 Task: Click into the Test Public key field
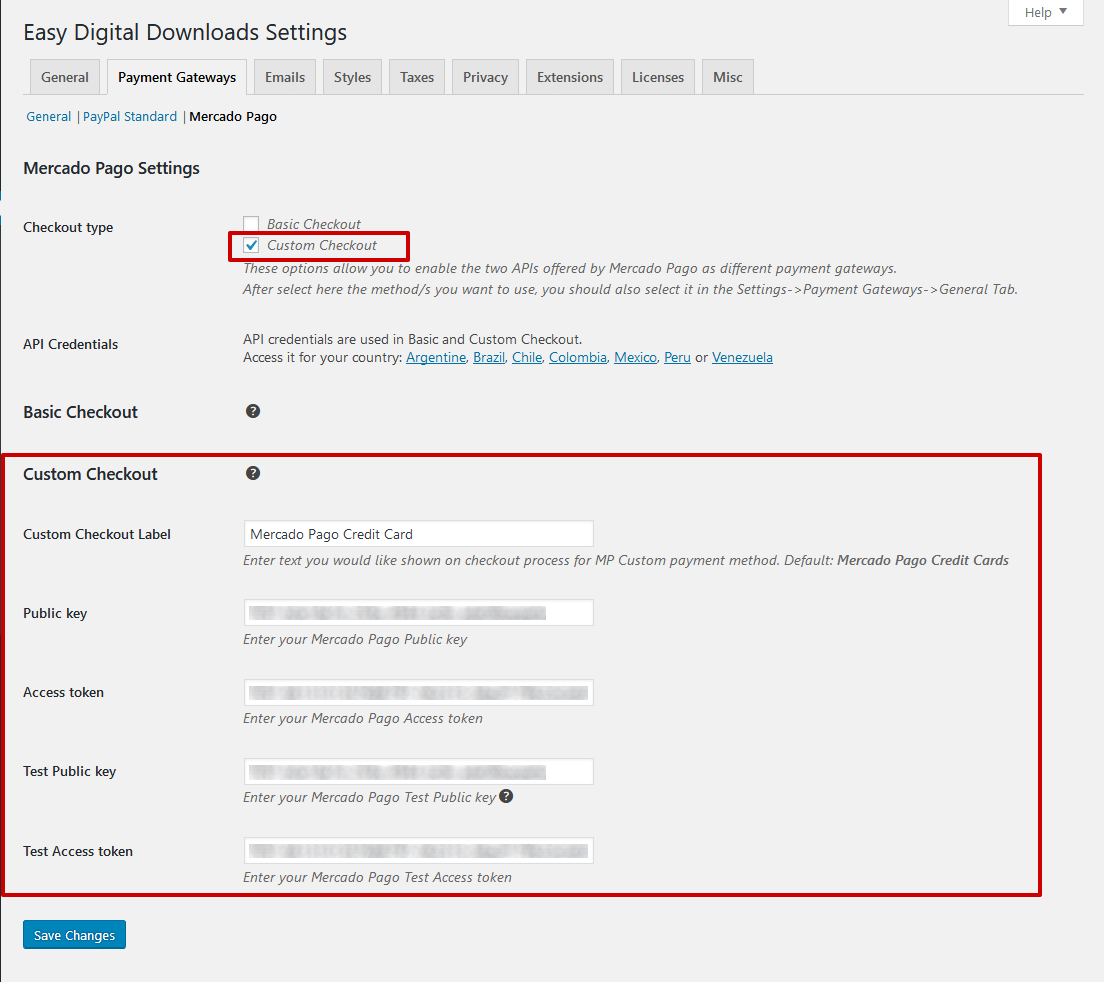click(418, 772)
